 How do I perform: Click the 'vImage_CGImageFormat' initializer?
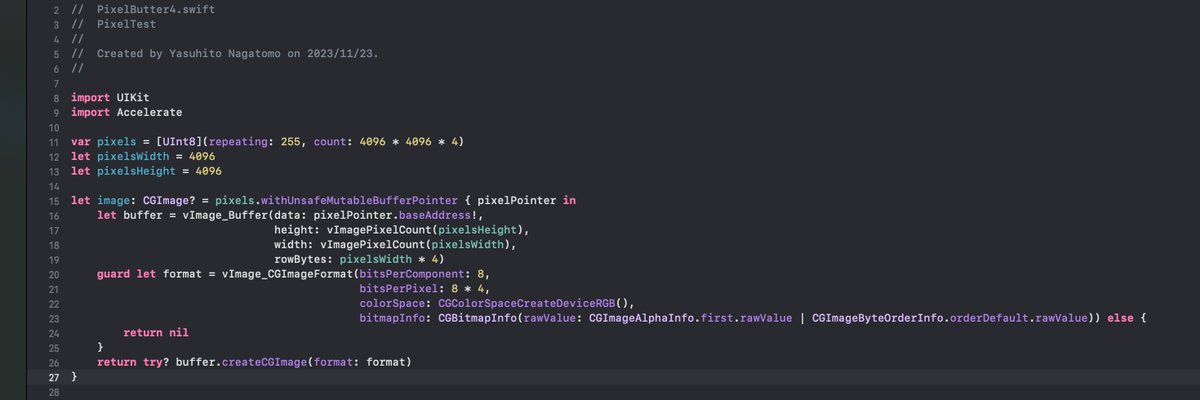pyautogui.click(x=288, y=273)
